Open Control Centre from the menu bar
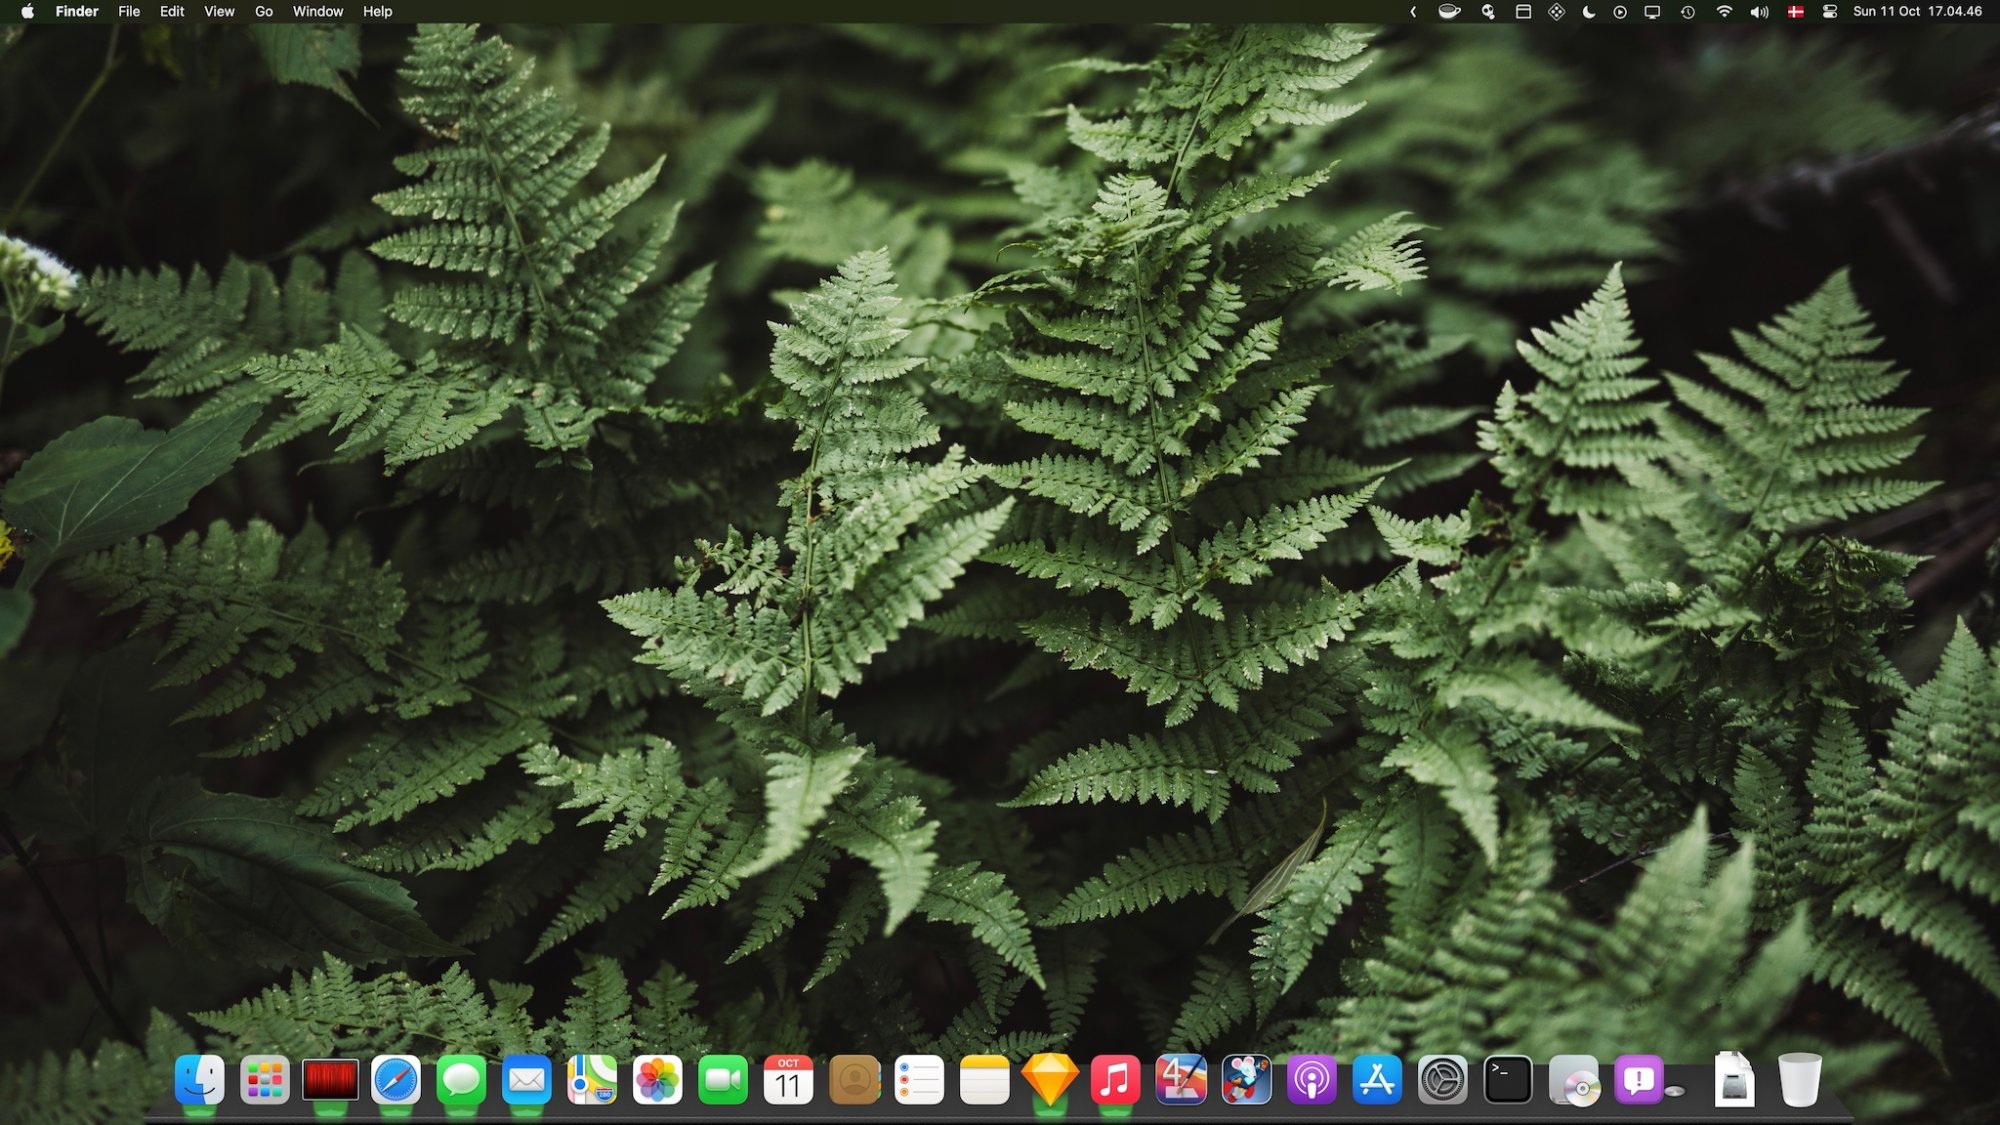The height and width of the screenshot is (1125, 2000). 1830,12
